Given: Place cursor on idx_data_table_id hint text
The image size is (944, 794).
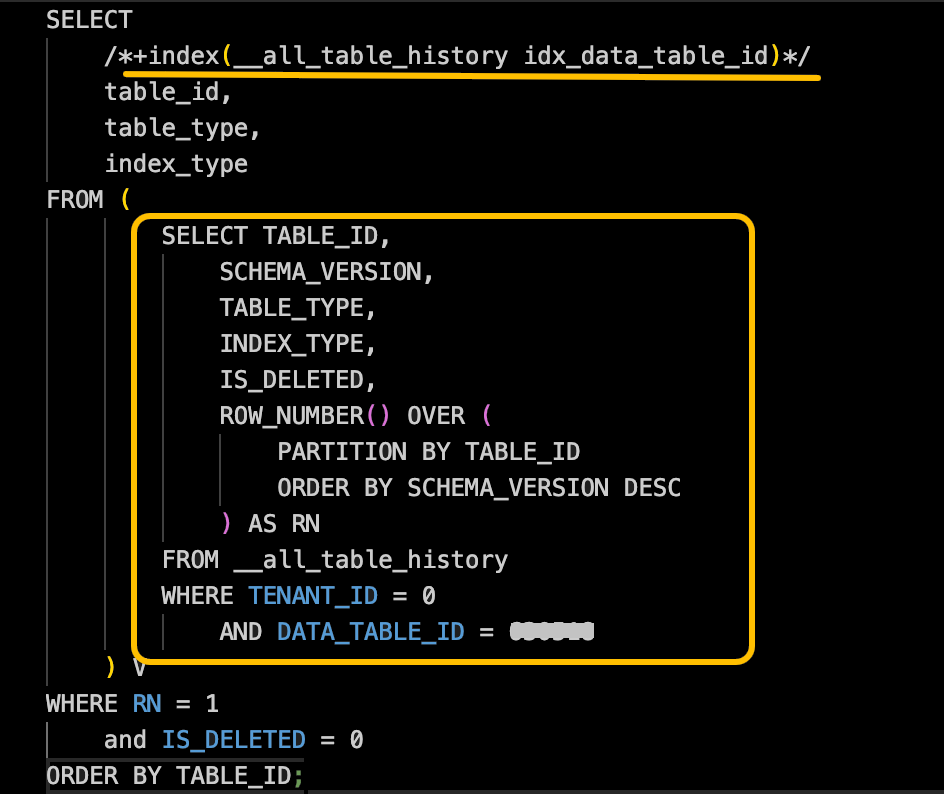Looking at the screenshot, I should click(x=646, y=55).
